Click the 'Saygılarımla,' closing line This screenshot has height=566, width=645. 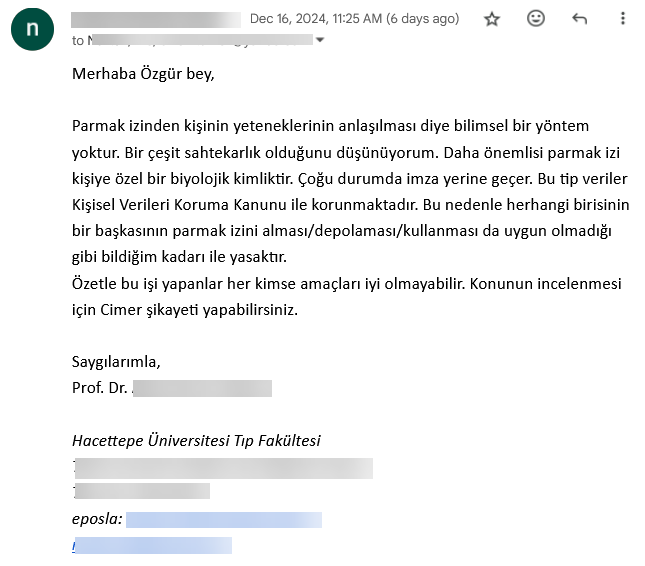pyautogui.click(x=116, y=362)
